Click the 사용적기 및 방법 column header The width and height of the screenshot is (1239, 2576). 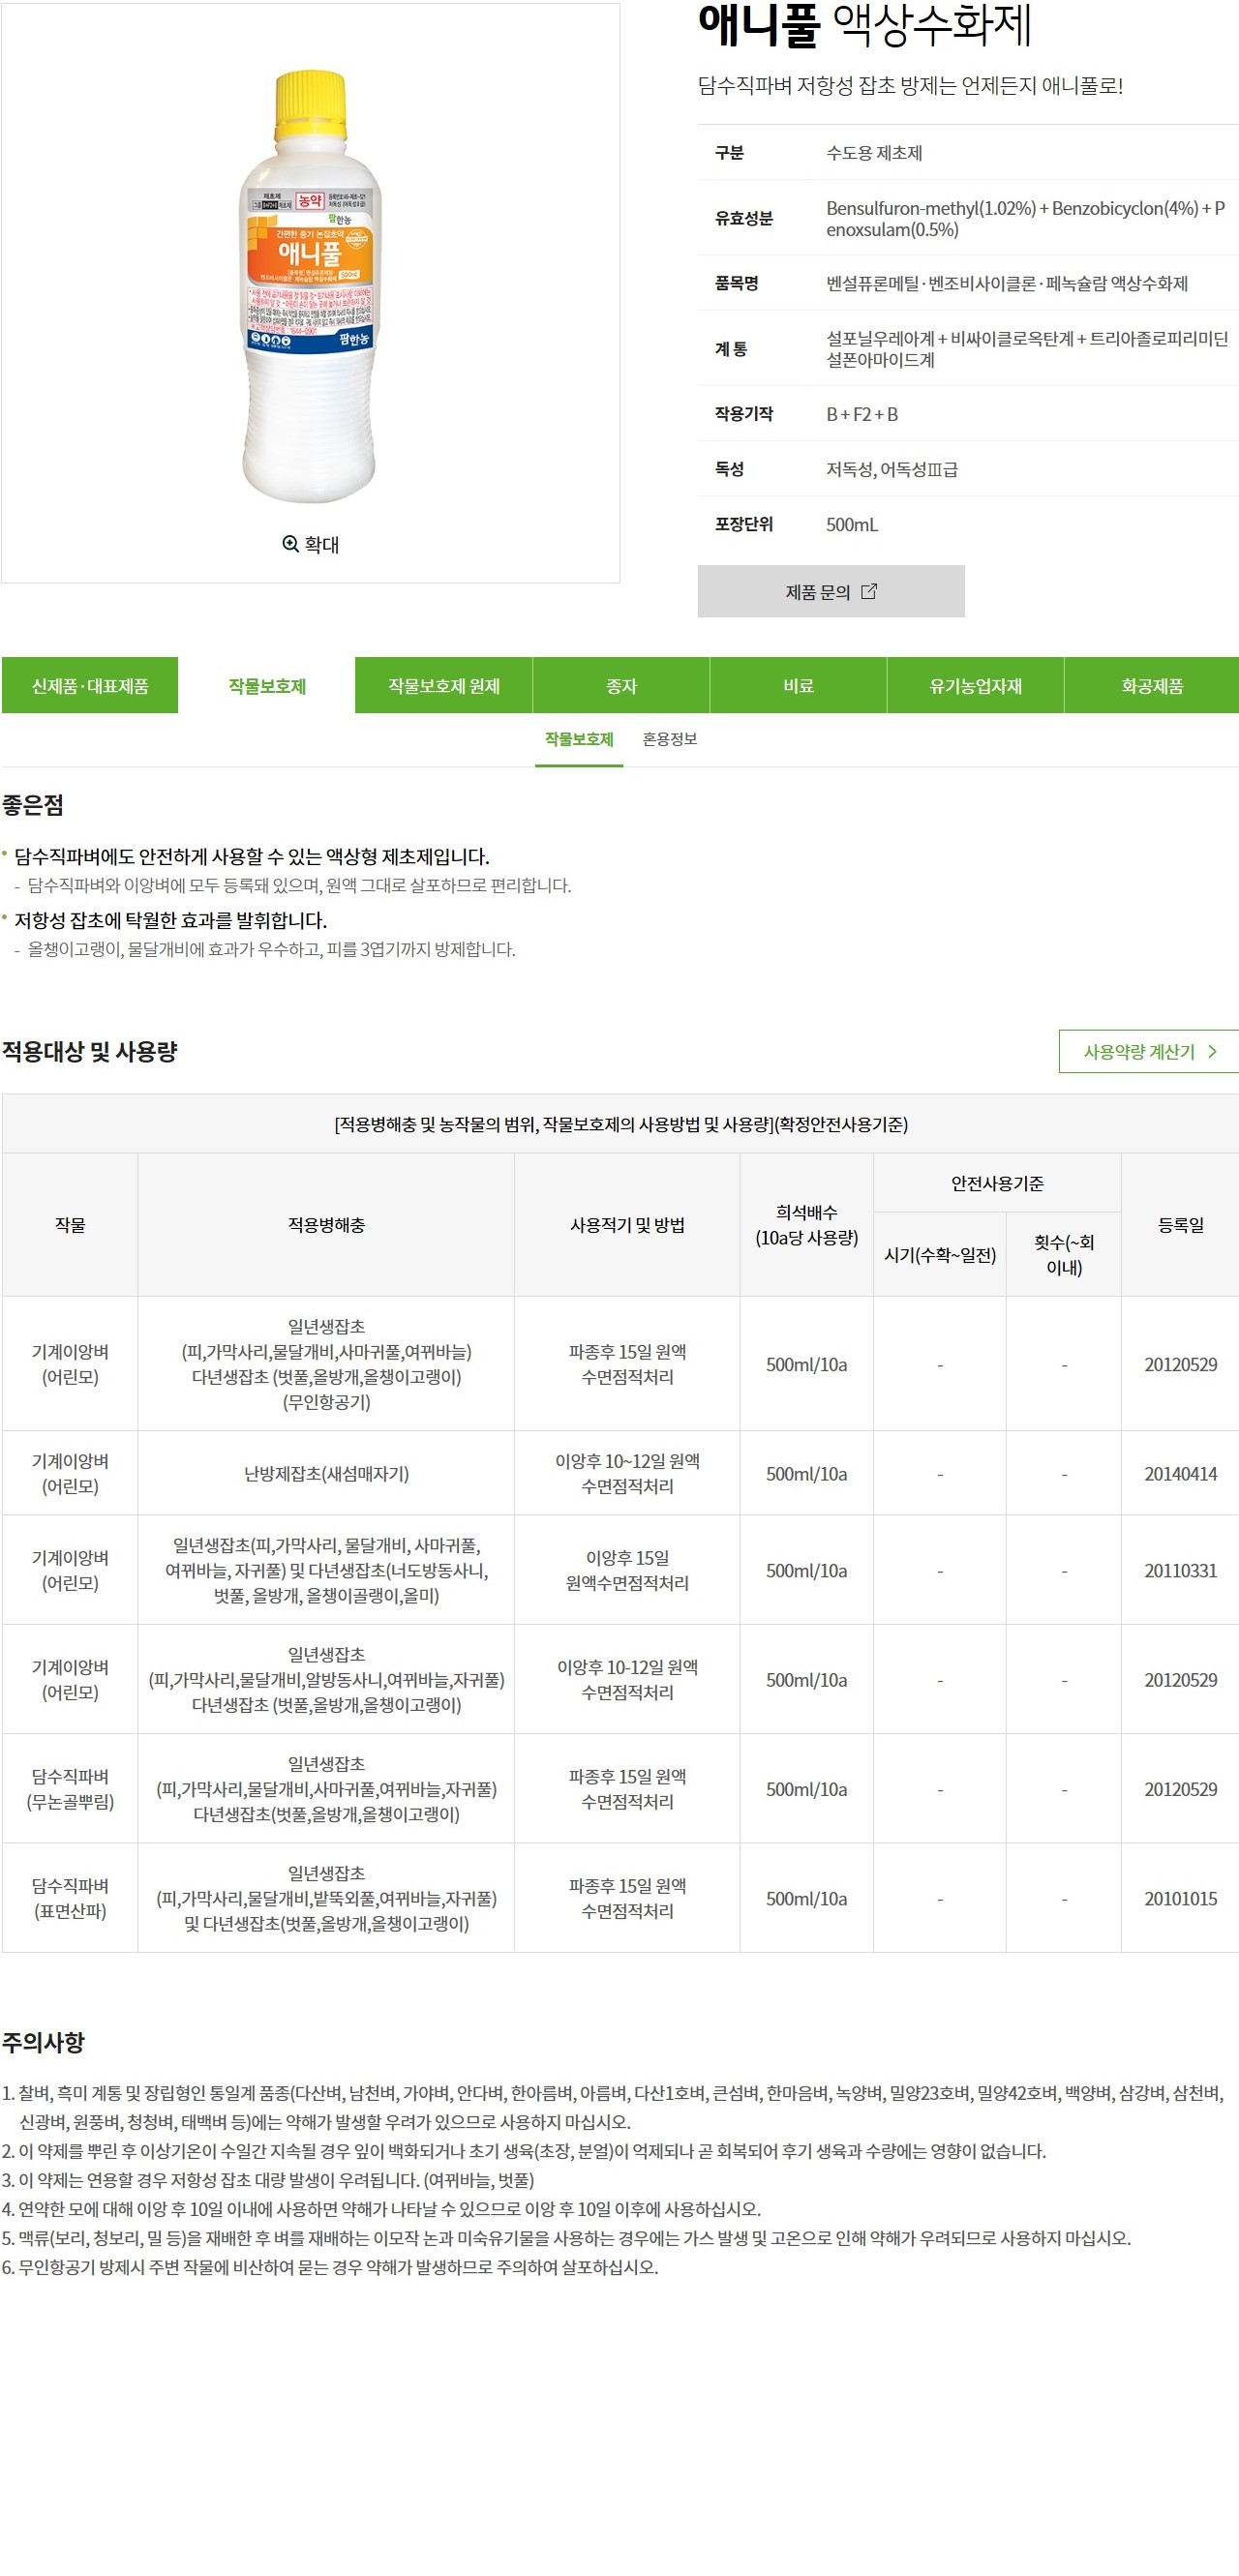(627, 1225)
